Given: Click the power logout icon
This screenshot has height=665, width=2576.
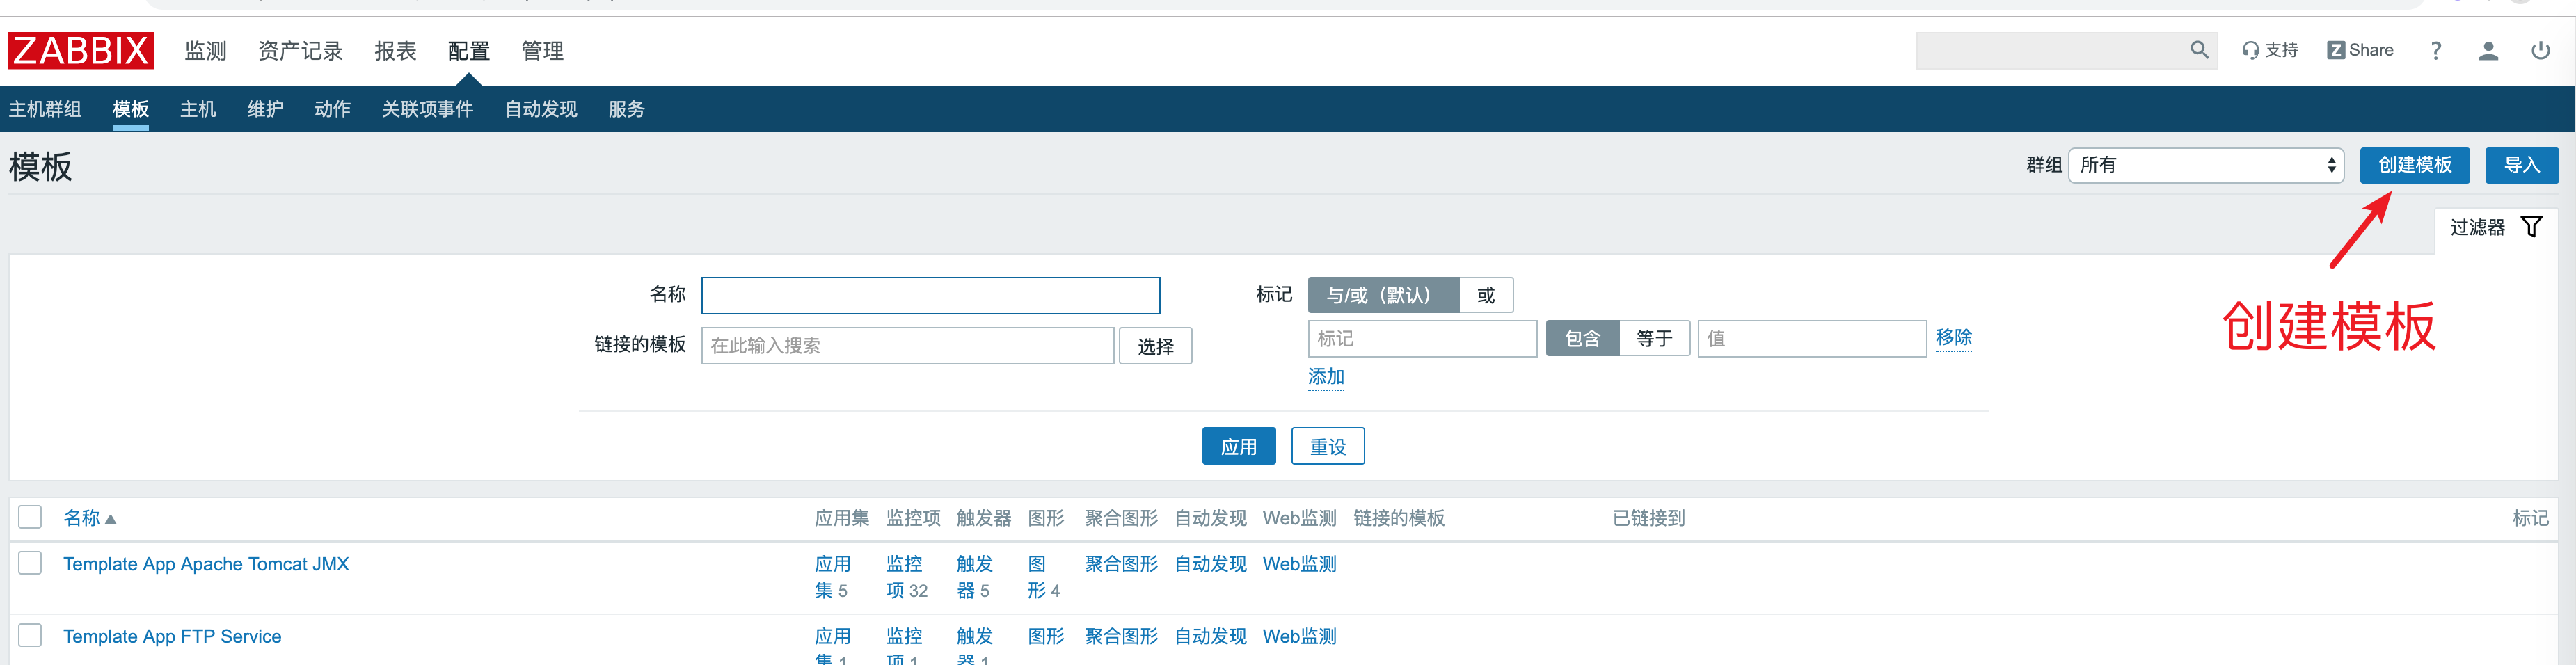Looking at the screenshot, I should (2541, 50).
